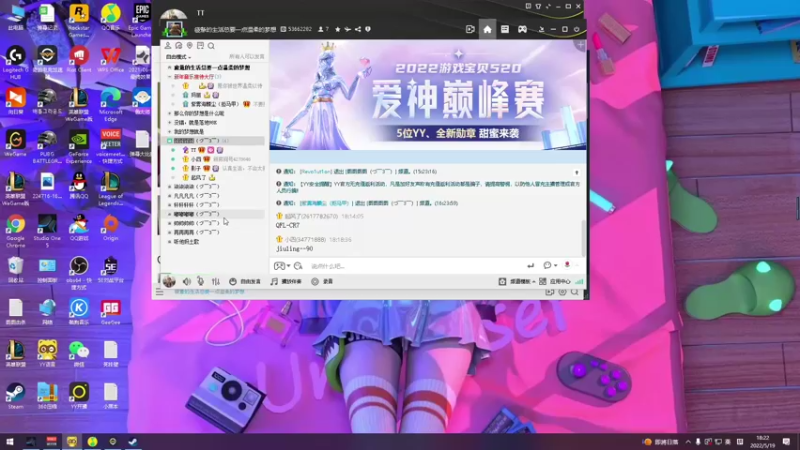
Task: Click the 2022 爱神巅峰赛 banner
Action: pyautogui.click(x=428, y=95)
